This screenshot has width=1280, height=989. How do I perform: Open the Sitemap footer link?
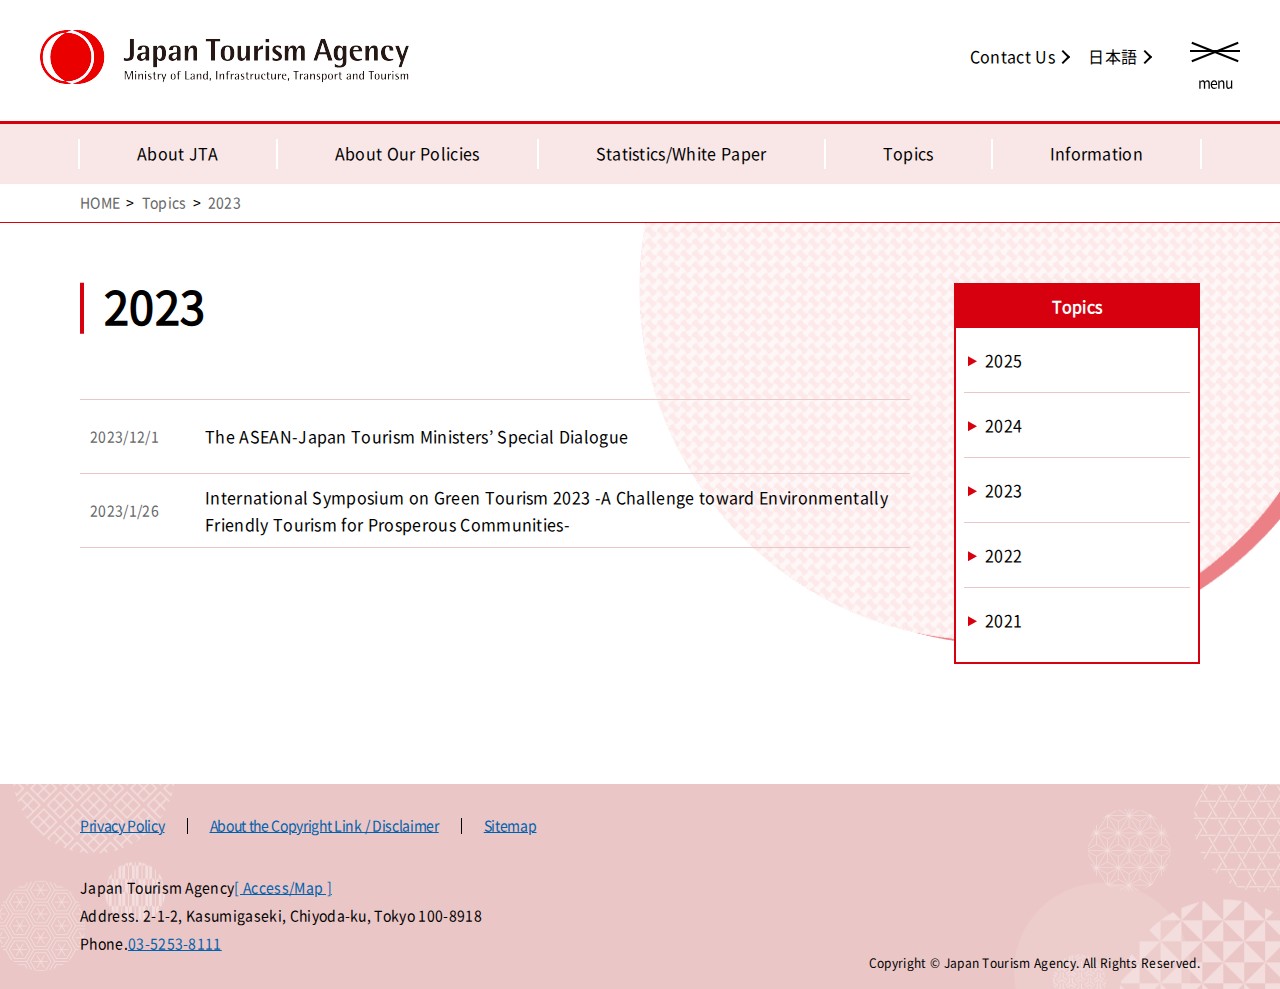(510, 826)
